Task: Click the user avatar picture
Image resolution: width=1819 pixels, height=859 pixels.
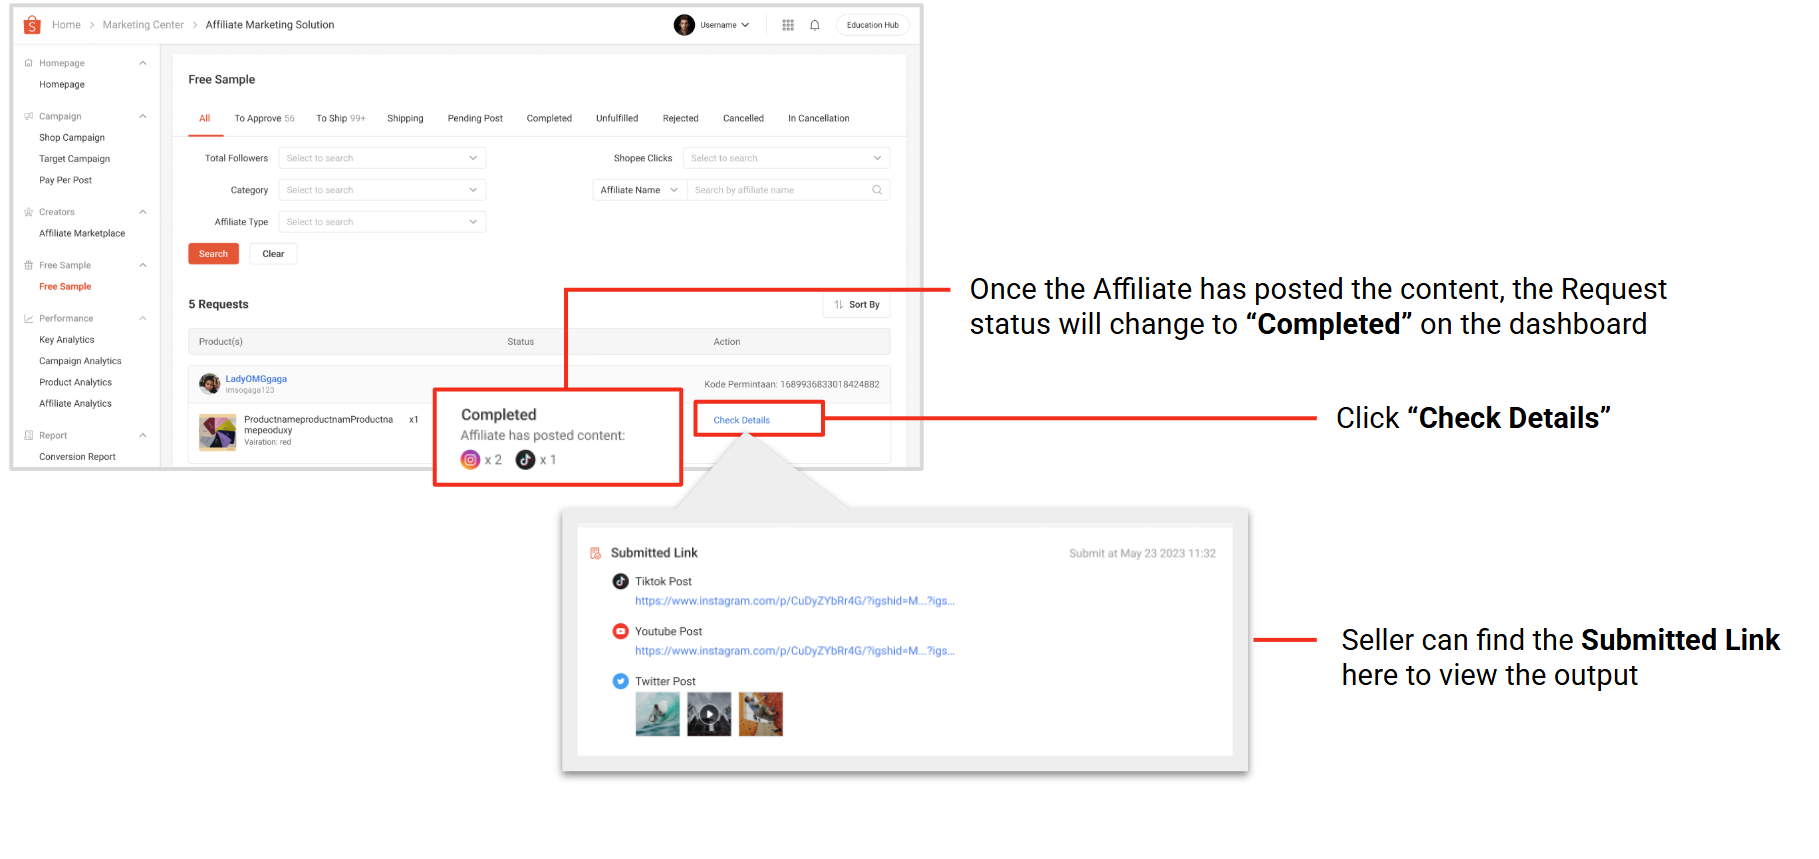Action: point(684,25)
